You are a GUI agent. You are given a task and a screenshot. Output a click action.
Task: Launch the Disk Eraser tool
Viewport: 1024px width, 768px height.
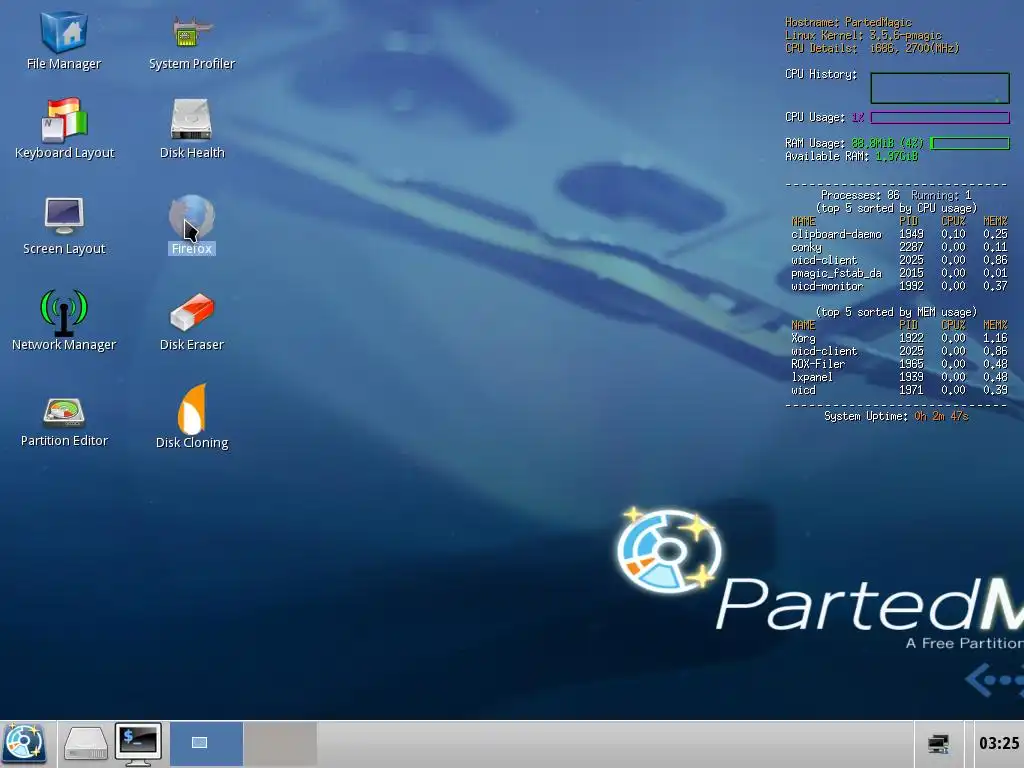tap(191, 321)
